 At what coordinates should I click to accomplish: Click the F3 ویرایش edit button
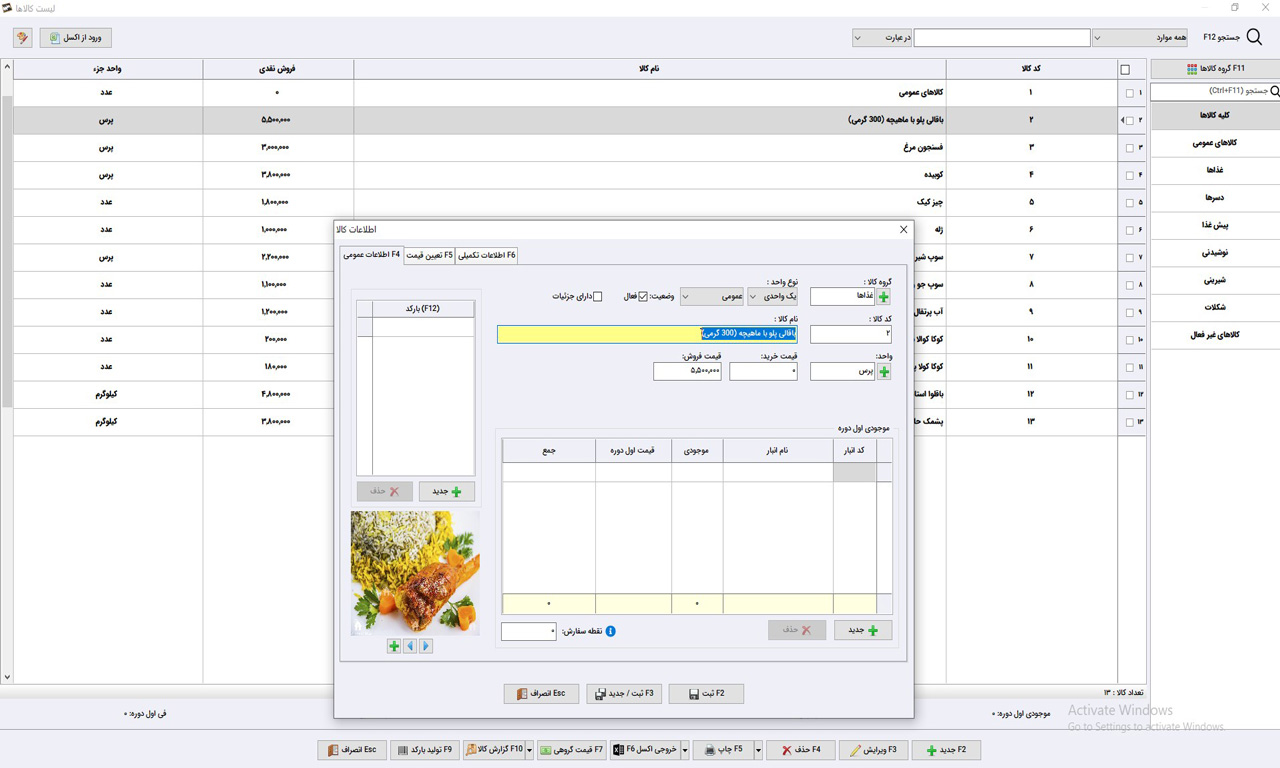pyautogui.click(x=874, y=750)
